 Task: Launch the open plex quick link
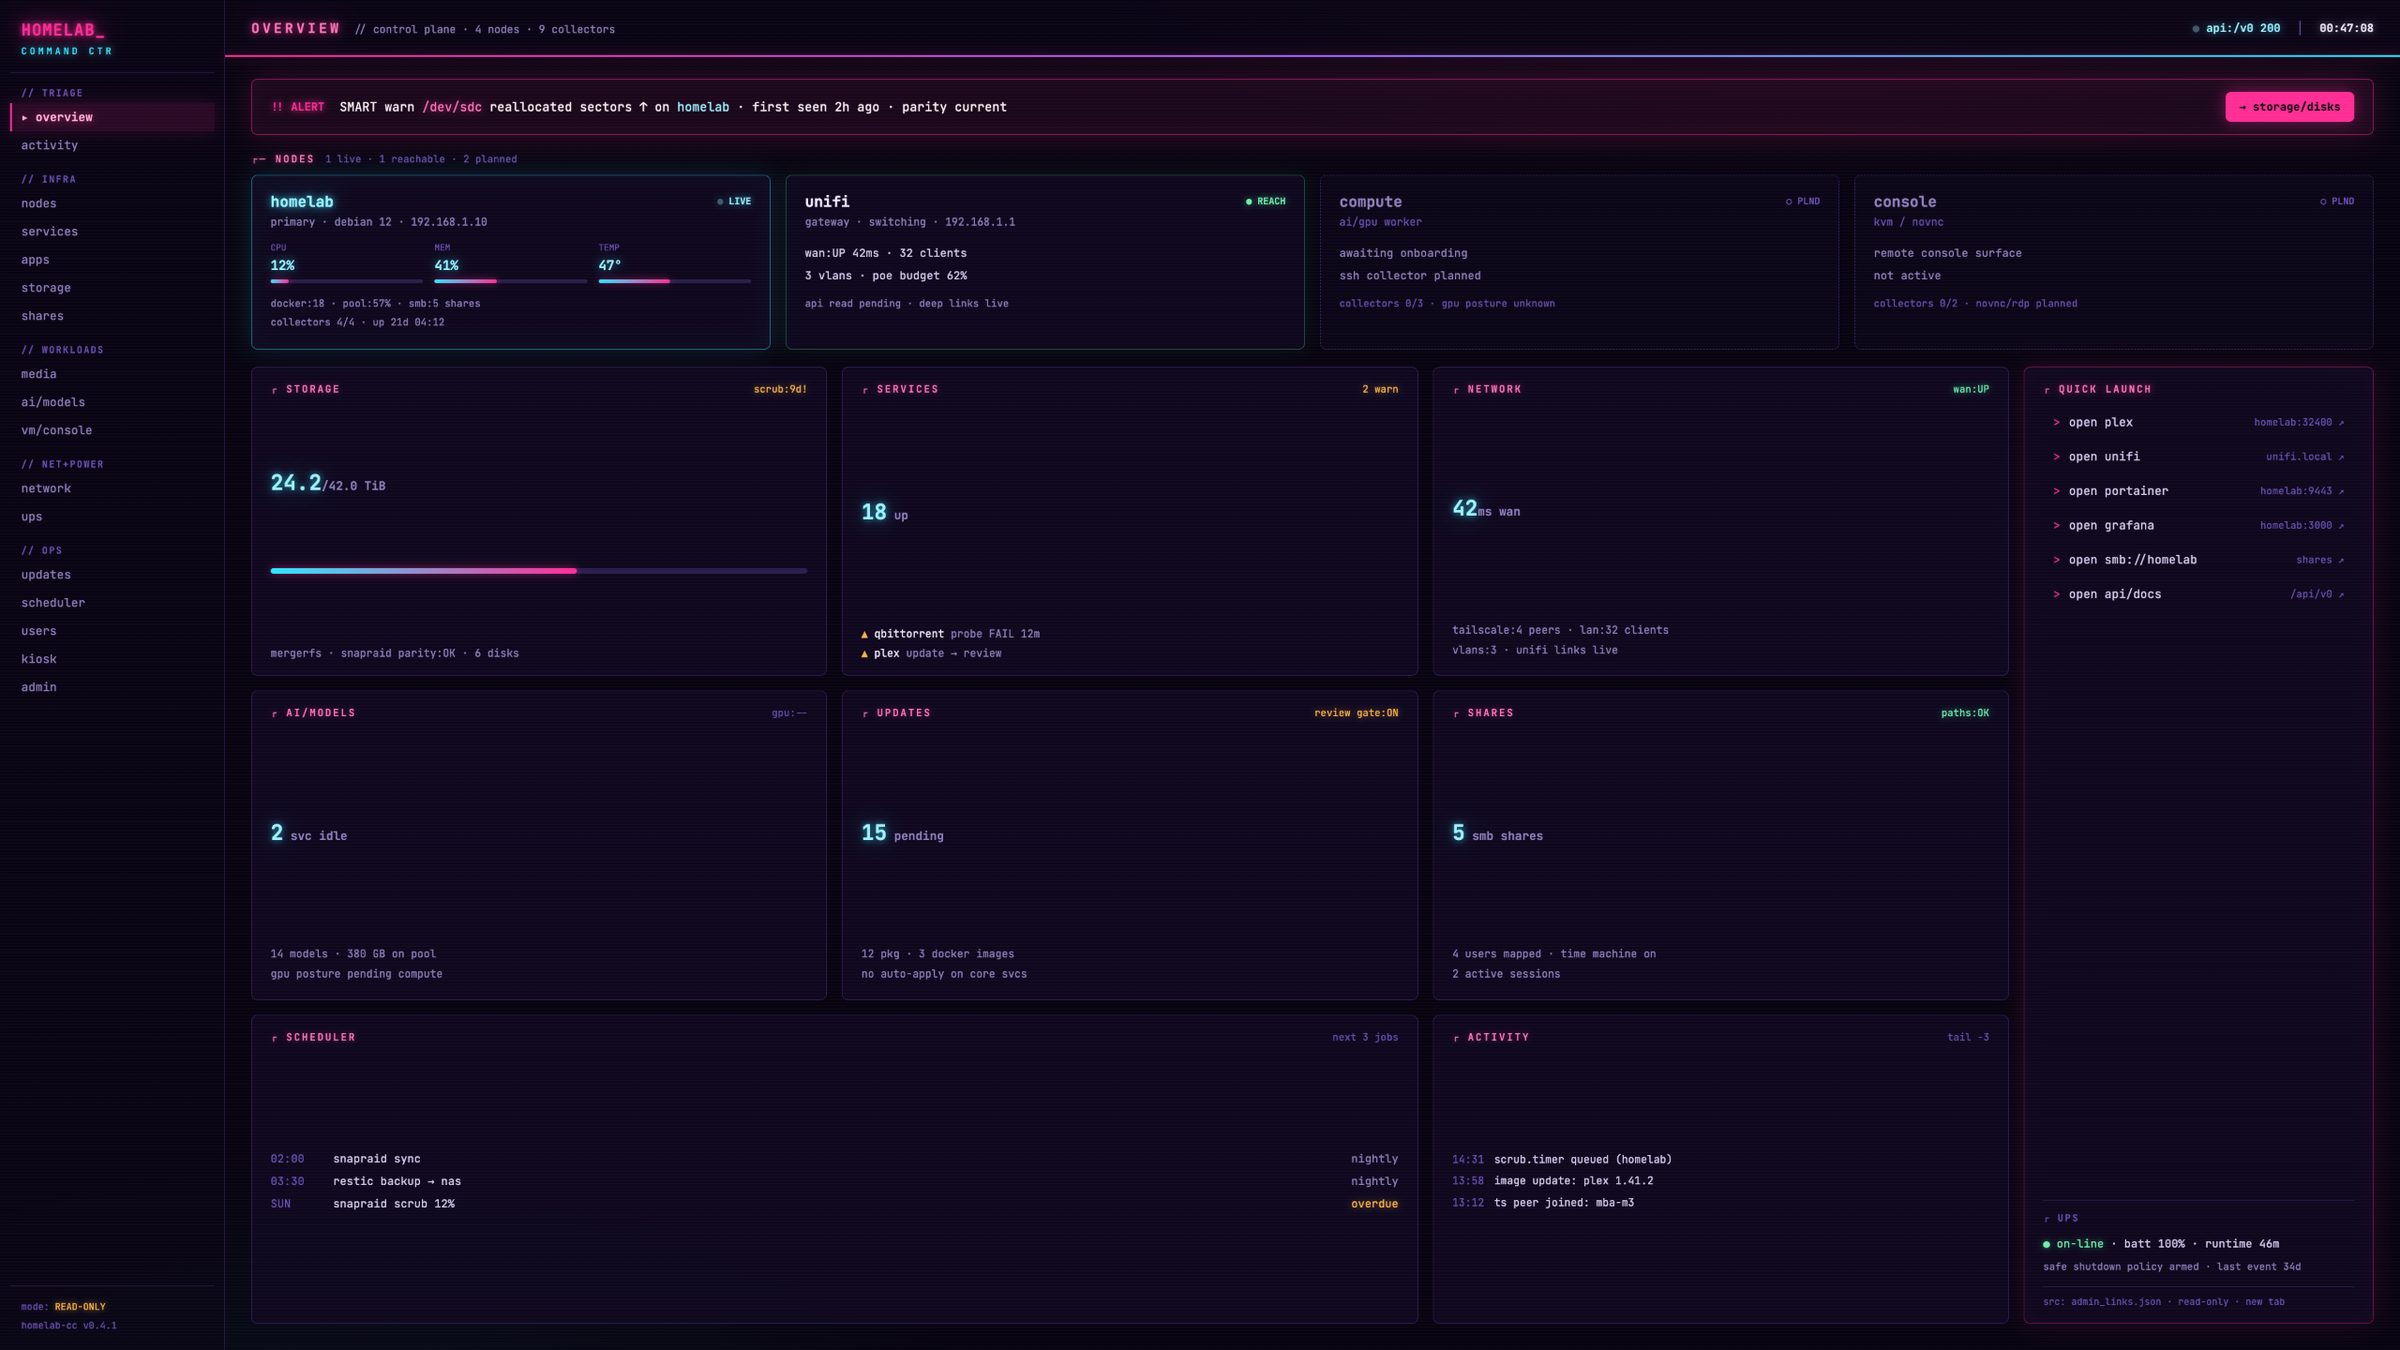(2198, 422)
